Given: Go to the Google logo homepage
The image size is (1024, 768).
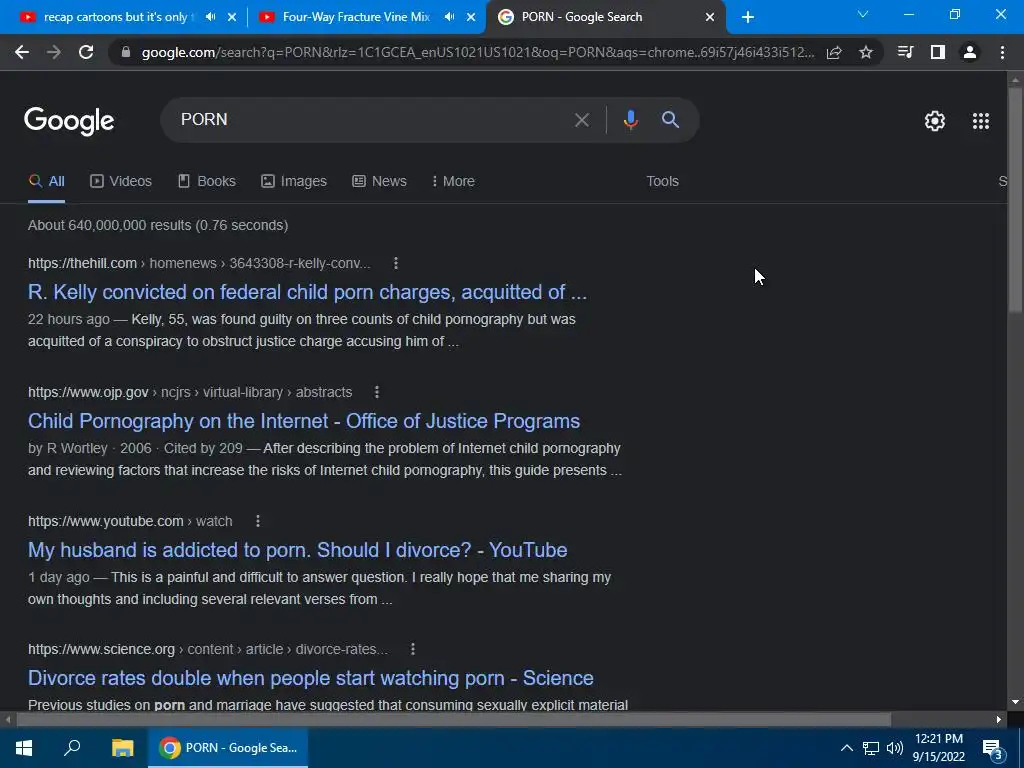Looking at the screenshot, I should pyautogui.click(x=69, y=121).
